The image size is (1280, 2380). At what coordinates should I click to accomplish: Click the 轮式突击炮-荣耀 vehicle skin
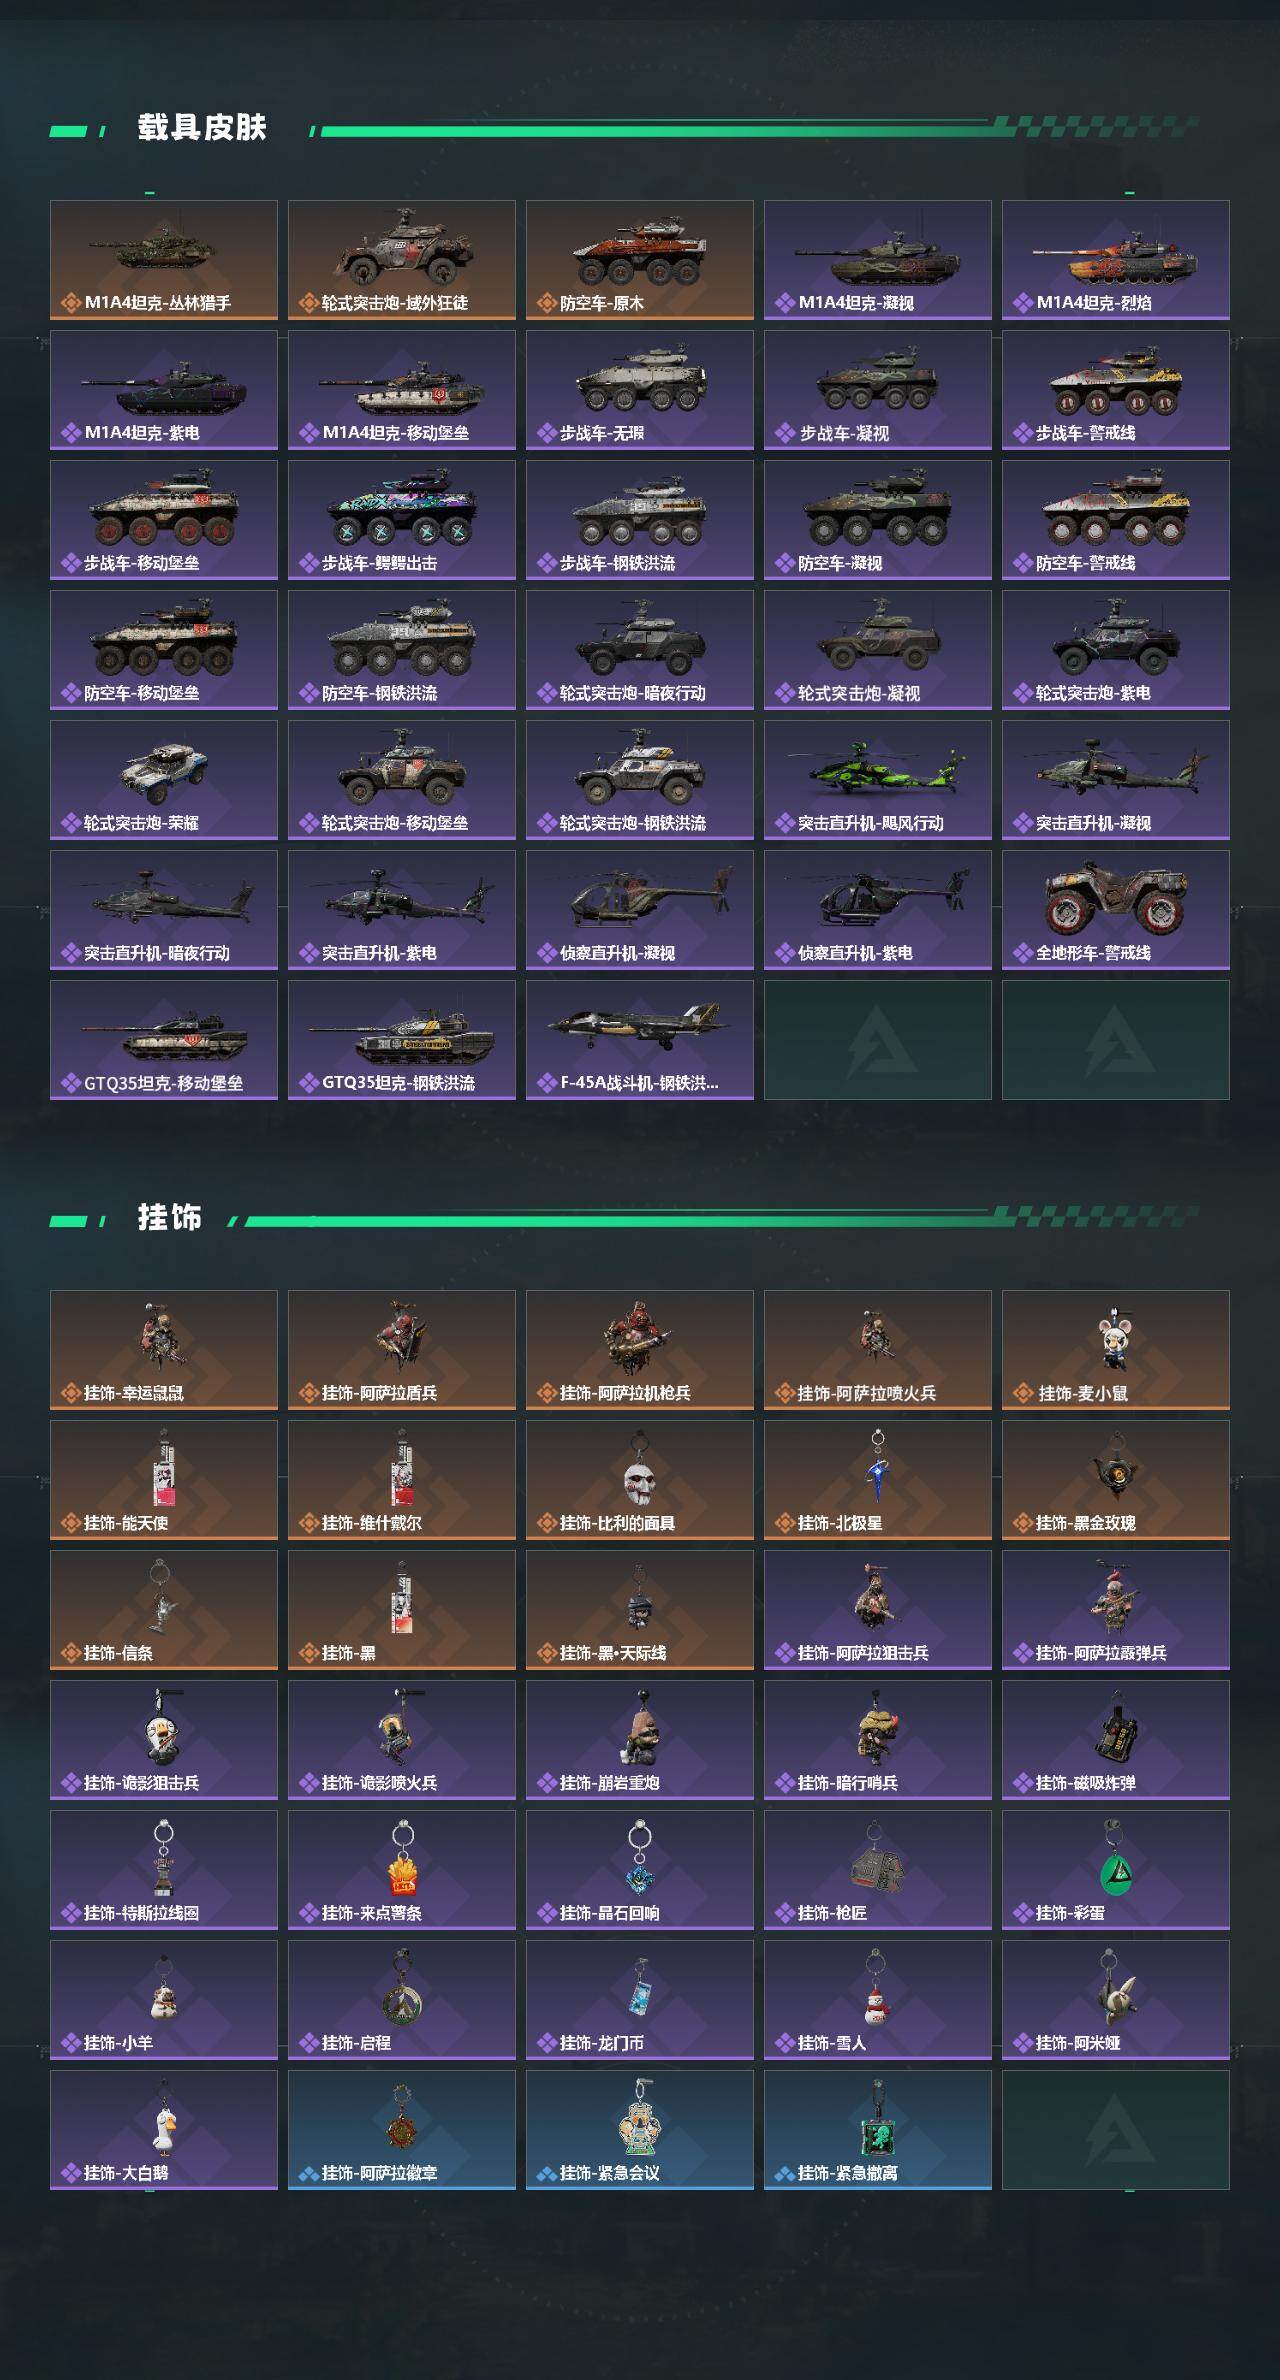164,780
